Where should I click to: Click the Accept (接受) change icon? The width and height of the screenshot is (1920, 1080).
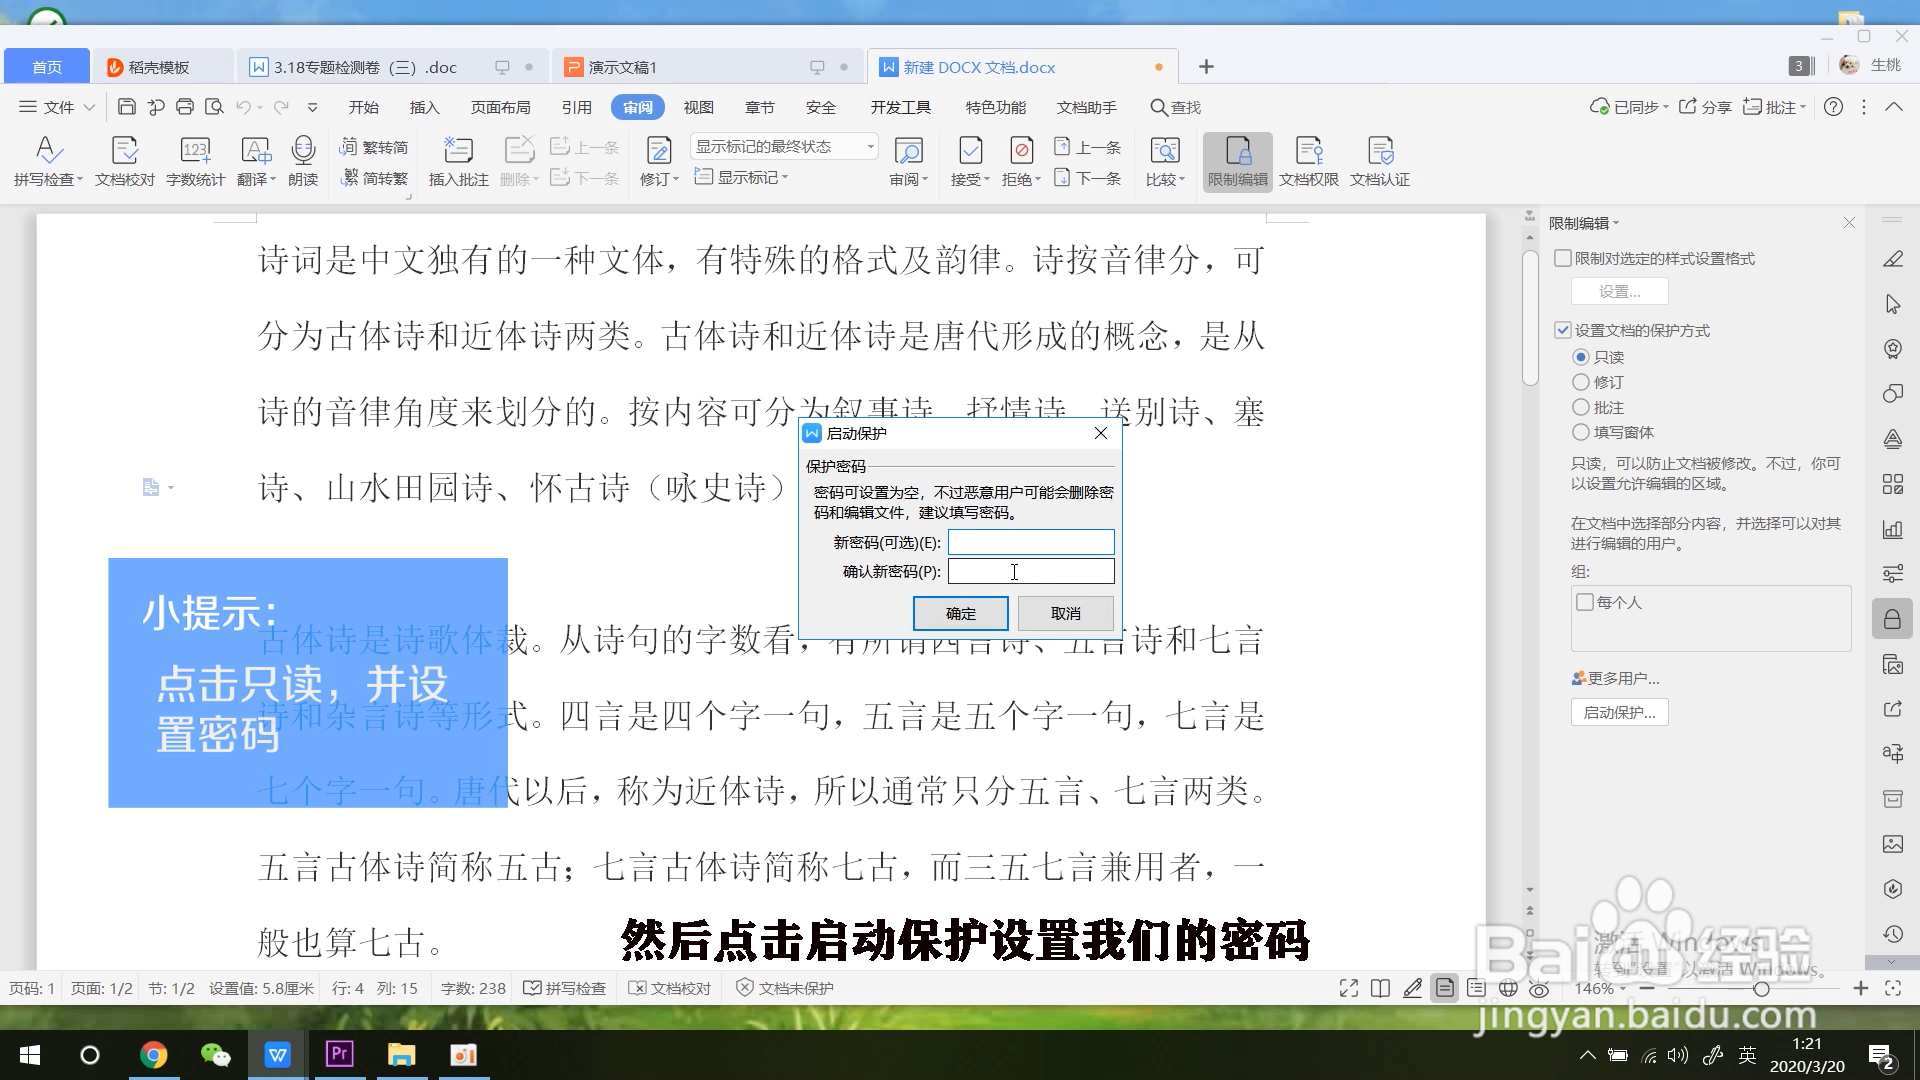(x=970, y=160)
